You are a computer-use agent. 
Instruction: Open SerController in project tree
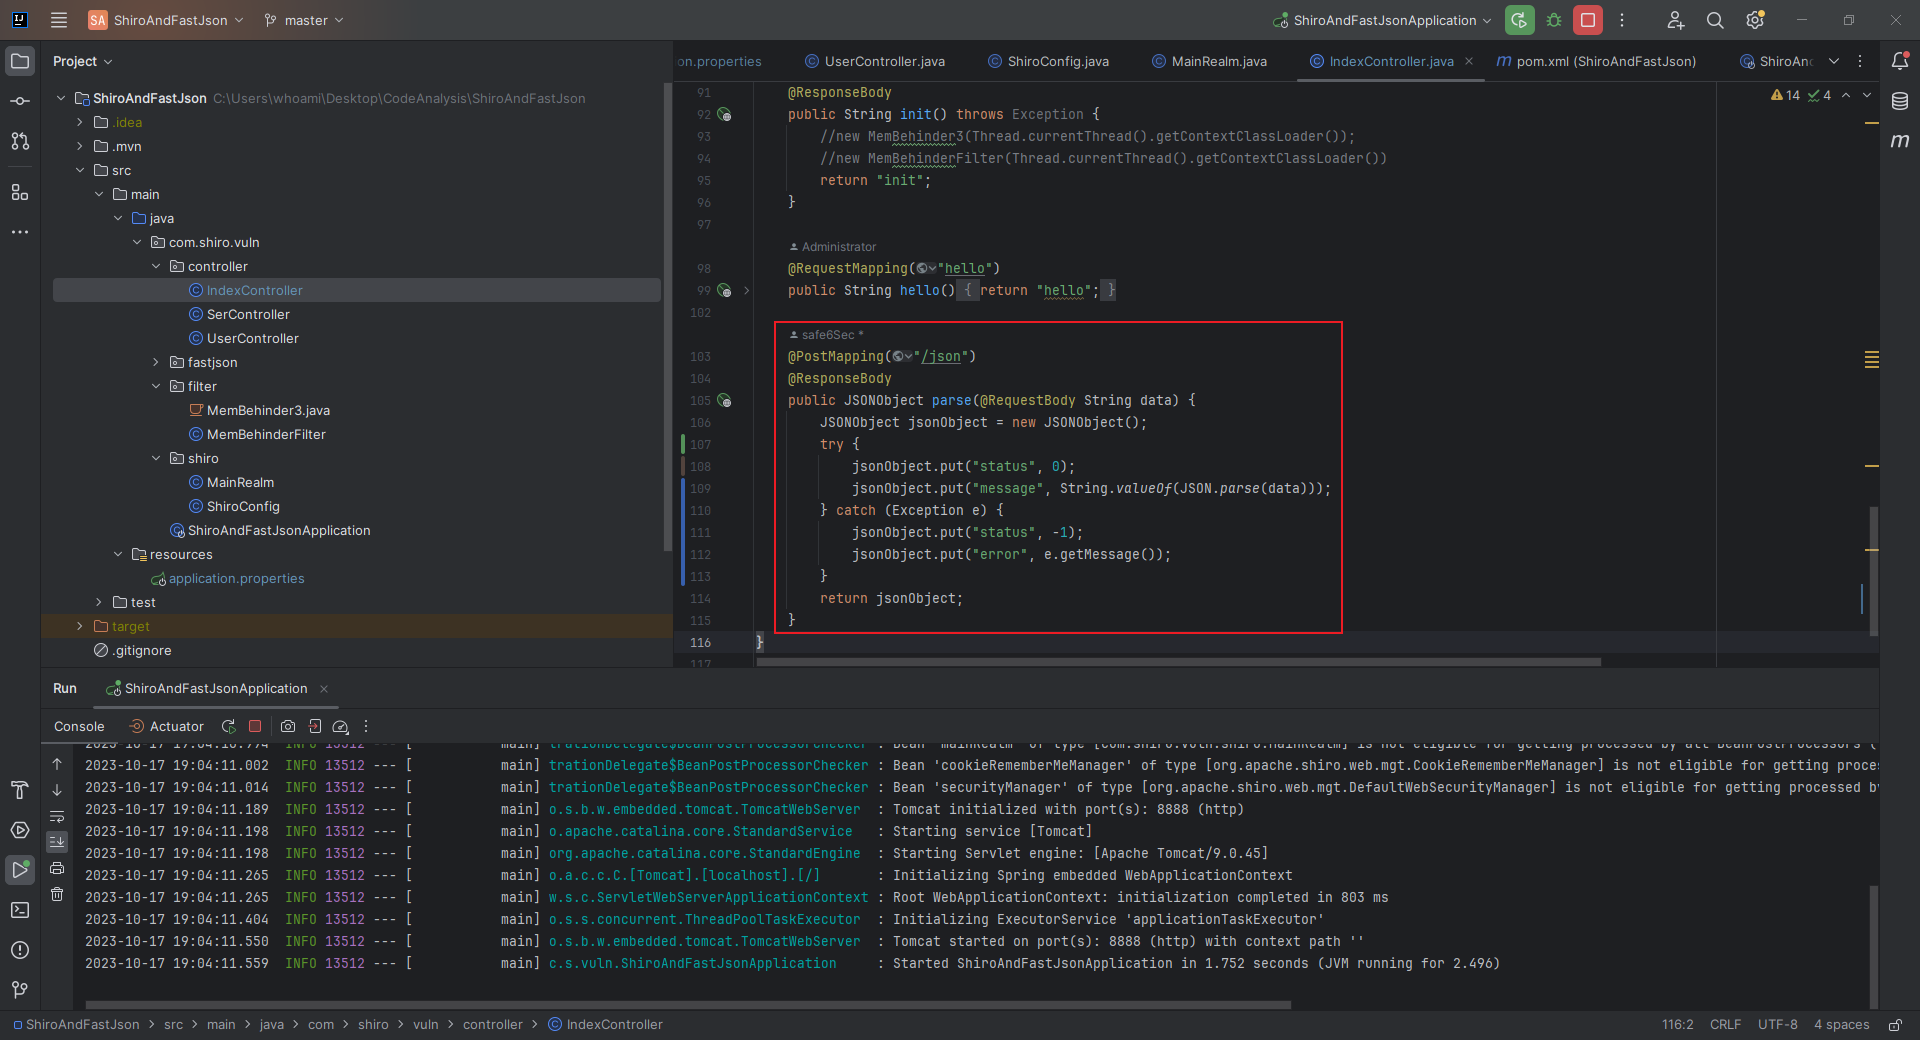pyautogui.click(x=248, y=314)
